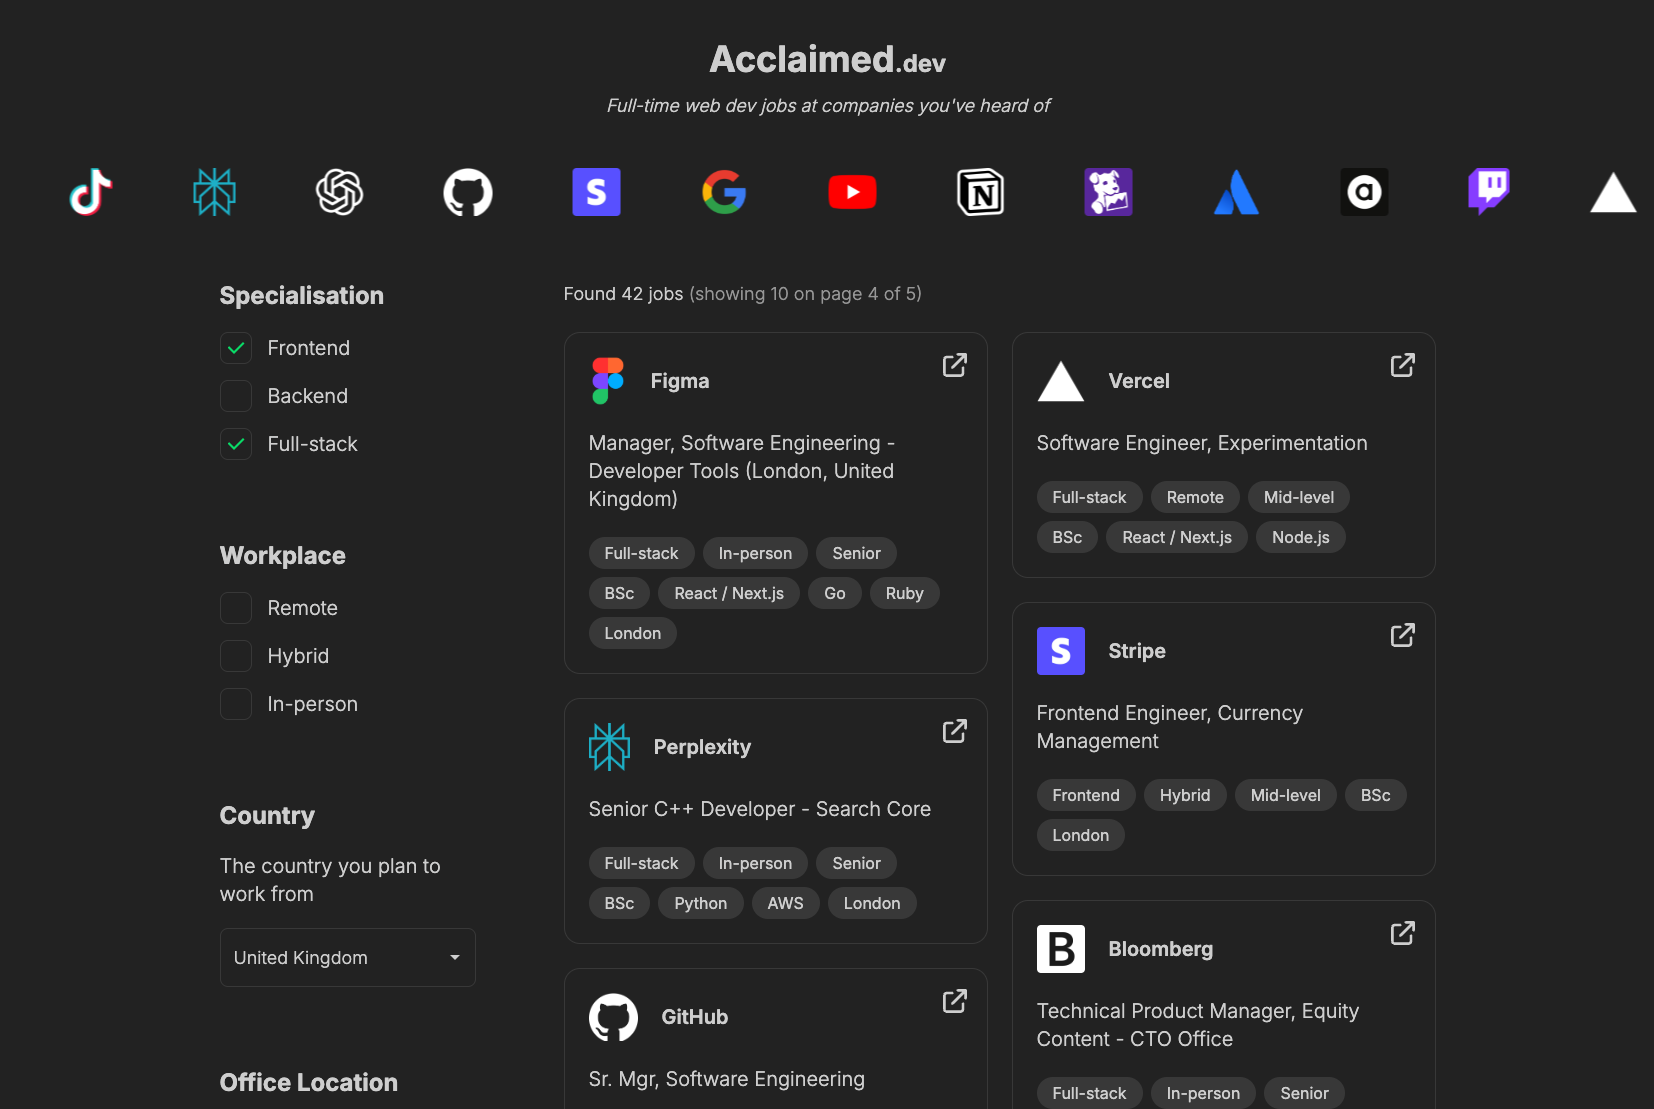This screenshot has height=1109, width=1654.
Task: Click the Acclaimed.dev site title
Action: (827, 60)
